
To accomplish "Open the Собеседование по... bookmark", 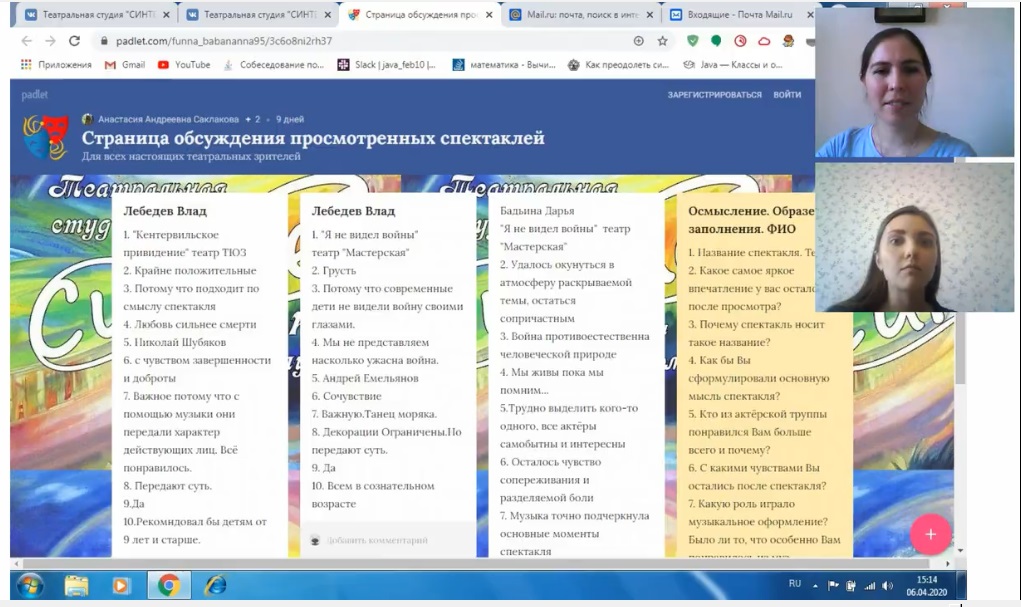I will (273, 64).
